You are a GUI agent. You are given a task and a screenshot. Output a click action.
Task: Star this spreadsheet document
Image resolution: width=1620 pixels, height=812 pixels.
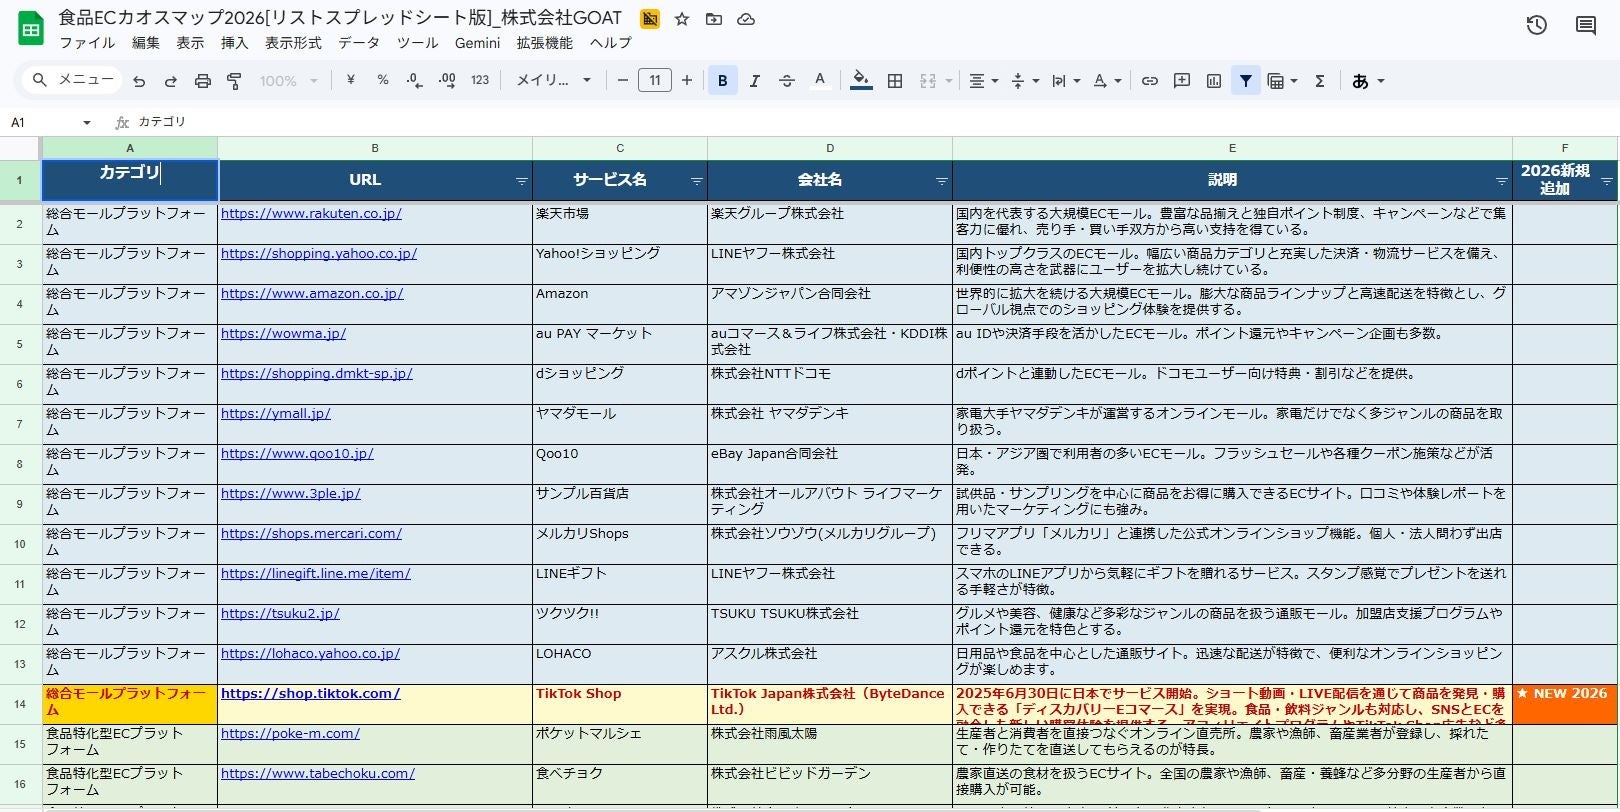(x=682, y=19)
